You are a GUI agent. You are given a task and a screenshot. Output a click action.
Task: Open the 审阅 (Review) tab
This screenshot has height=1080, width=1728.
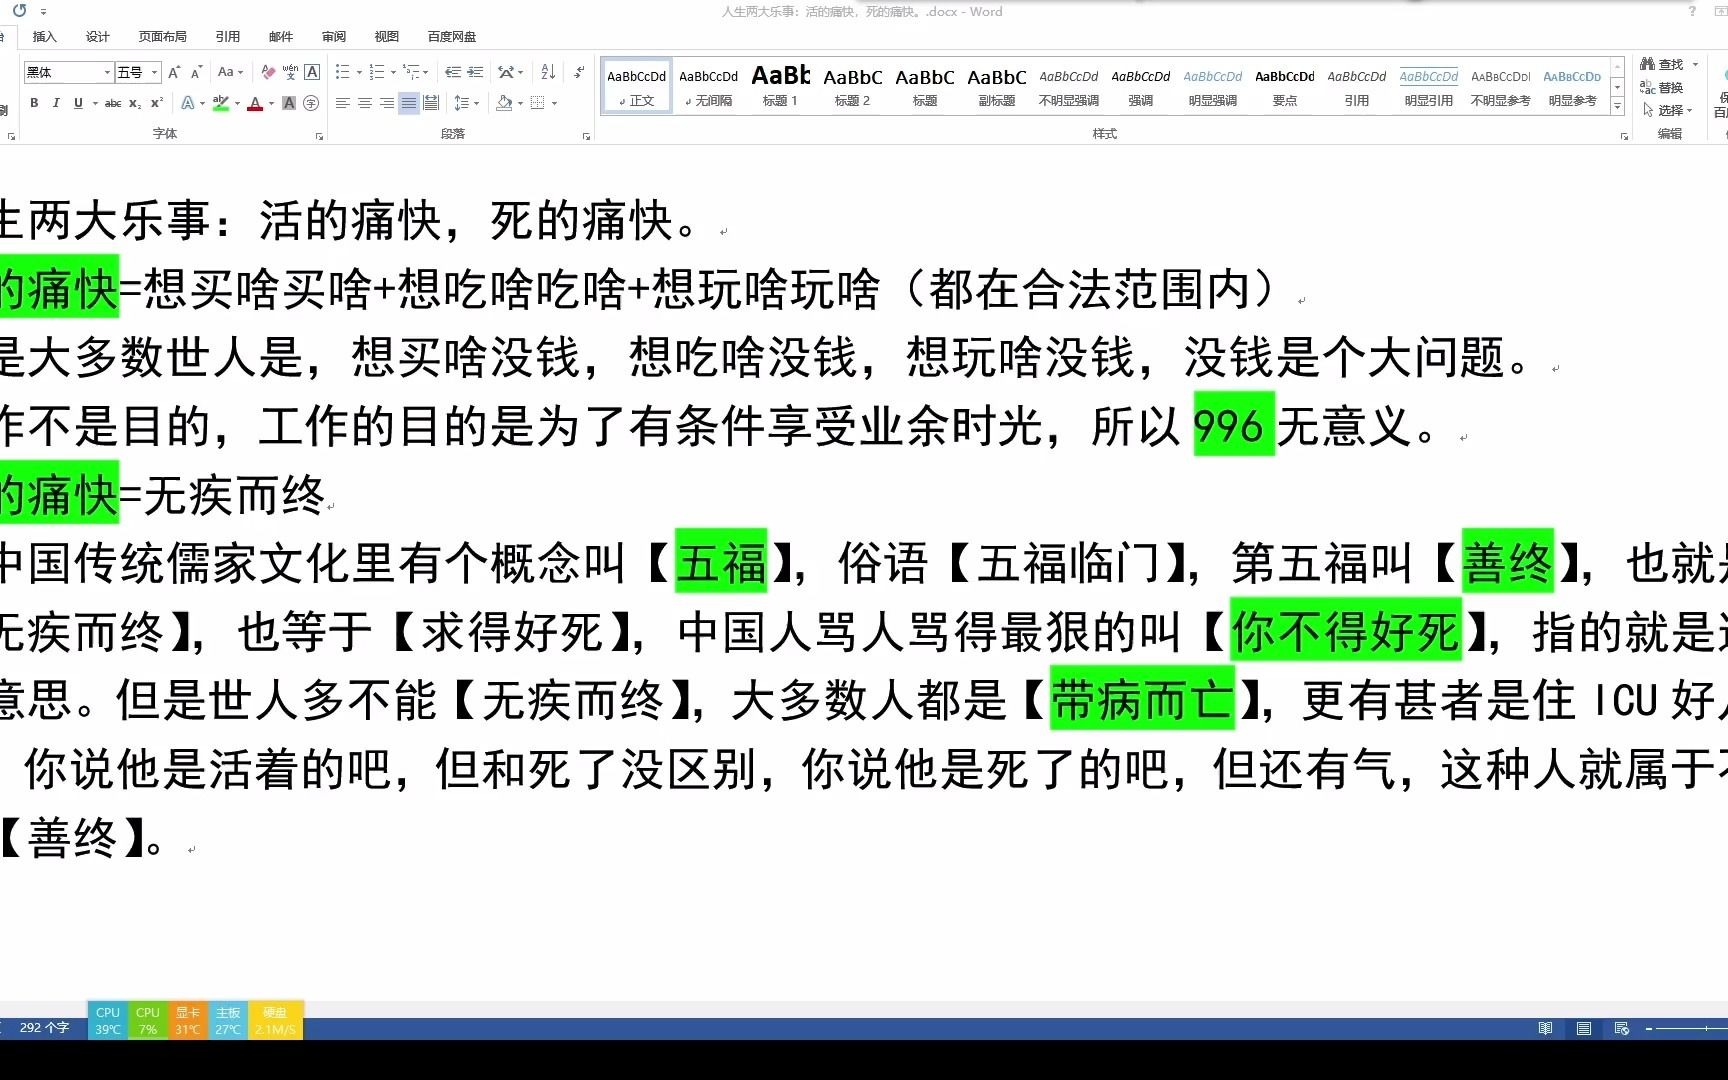coord(334,37)
